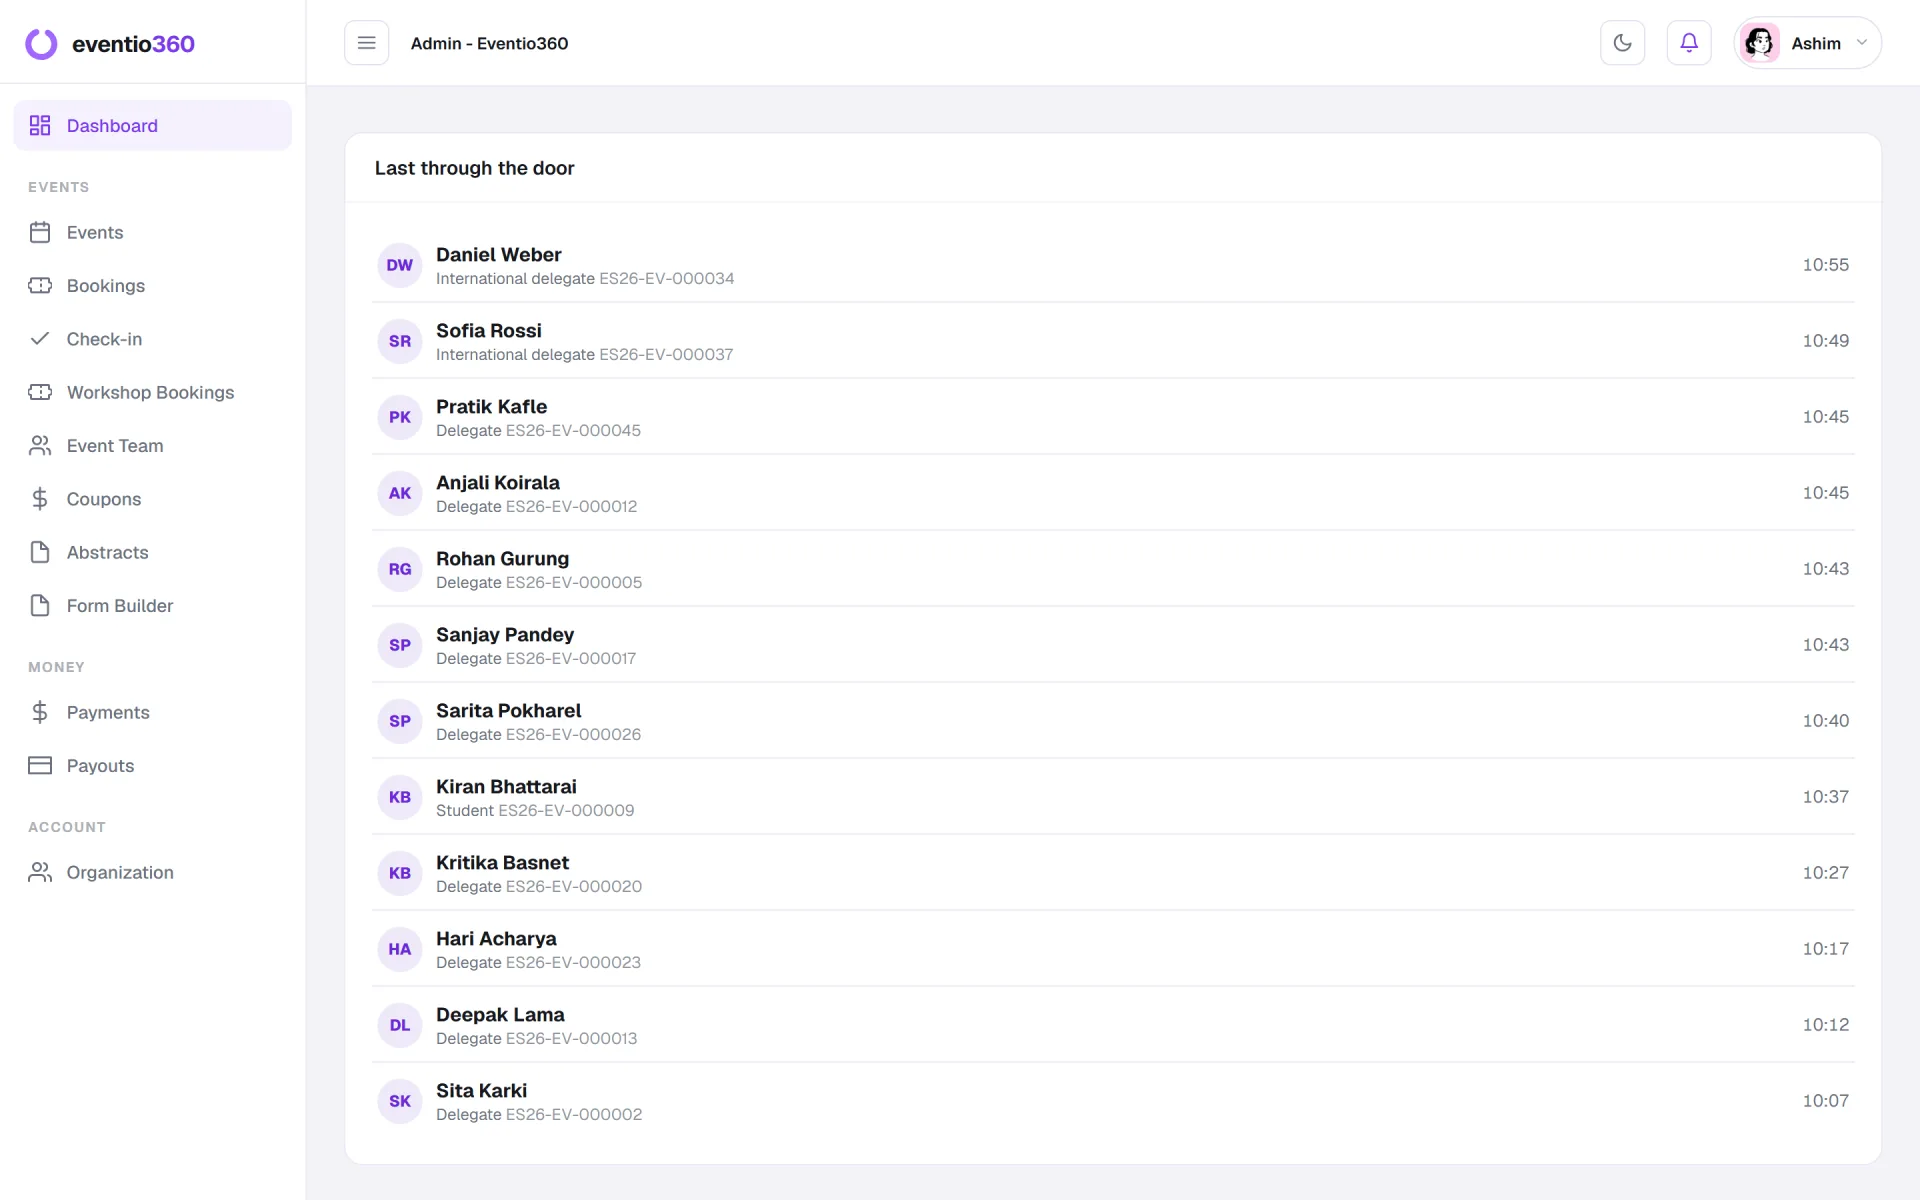Select the name Hari Acharya
Screen dimensions: 1920x1200
click(x=496, y=938)
